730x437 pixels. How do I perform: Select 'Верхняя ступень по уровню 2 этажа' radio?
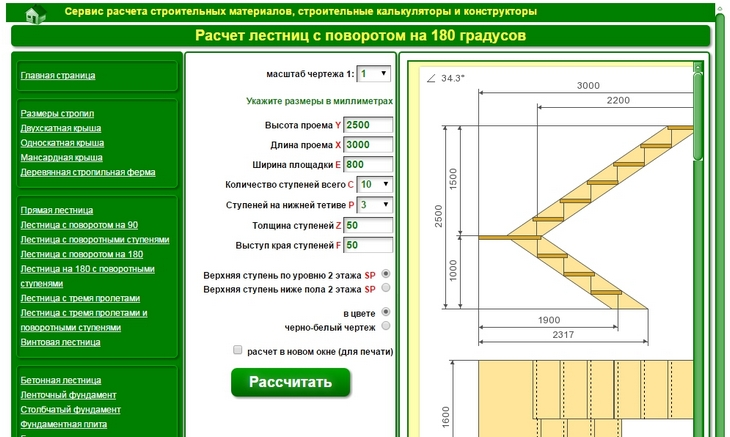point(385,274)
